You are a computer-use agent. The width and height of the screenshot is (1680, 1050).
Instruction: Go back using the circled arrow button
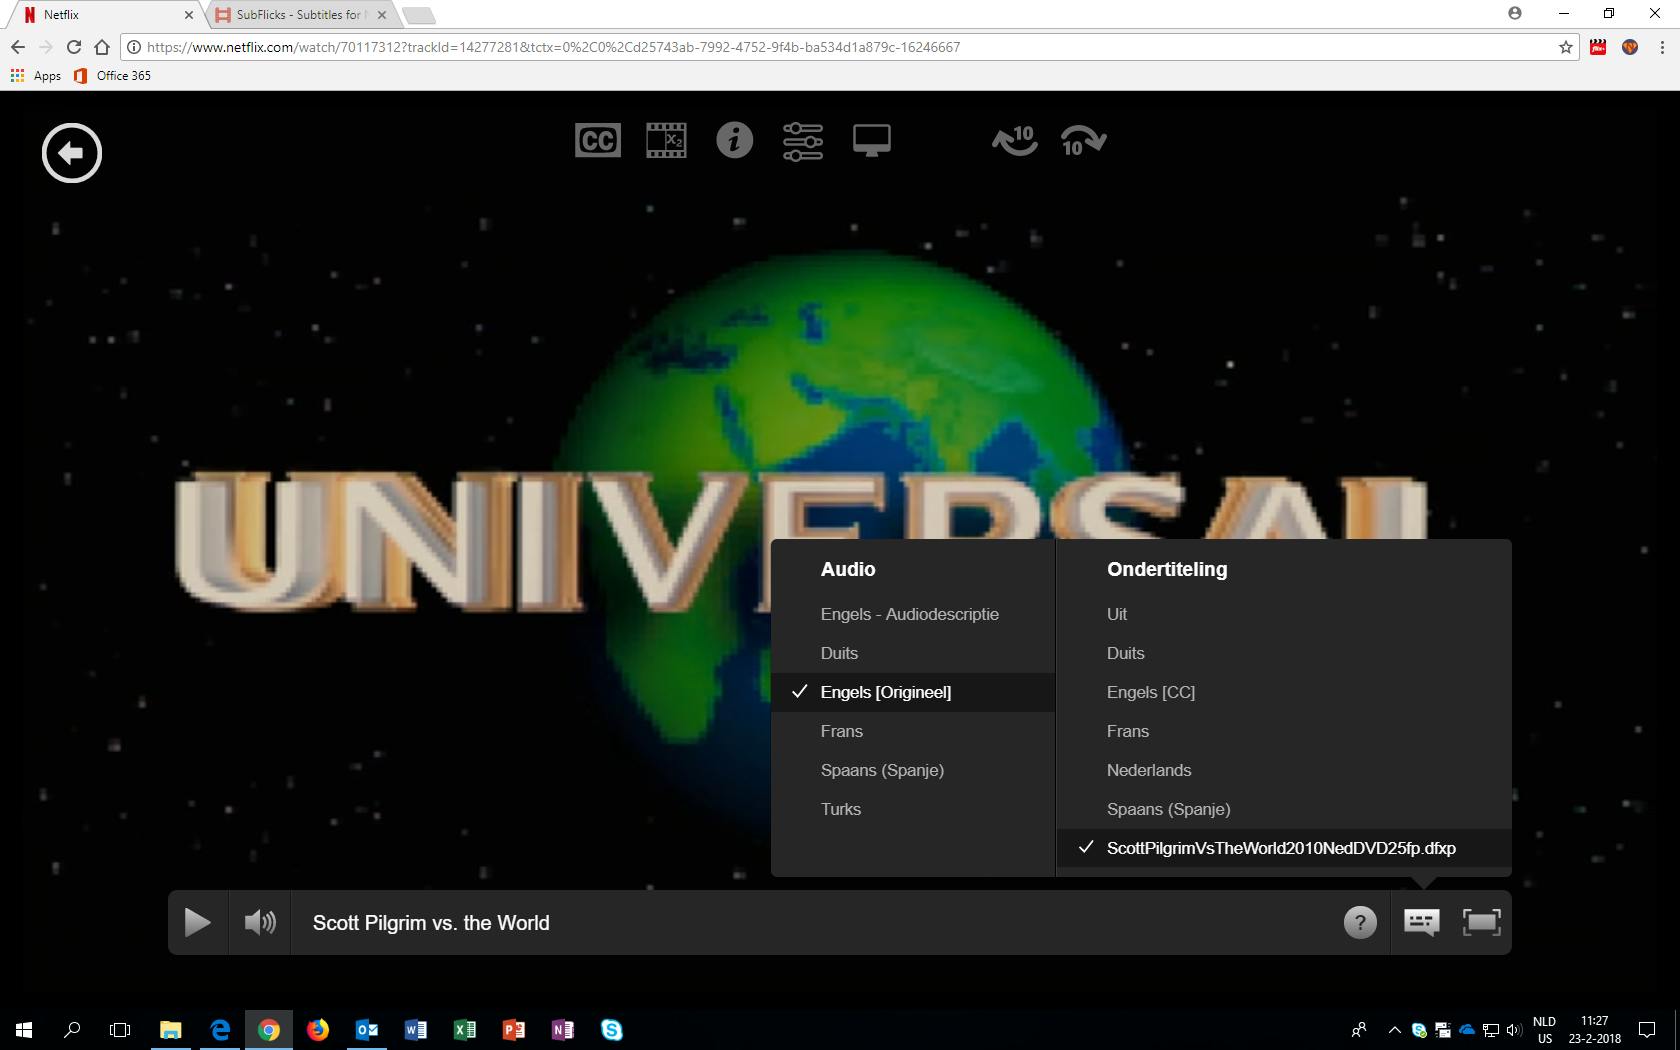coord(72,153)
